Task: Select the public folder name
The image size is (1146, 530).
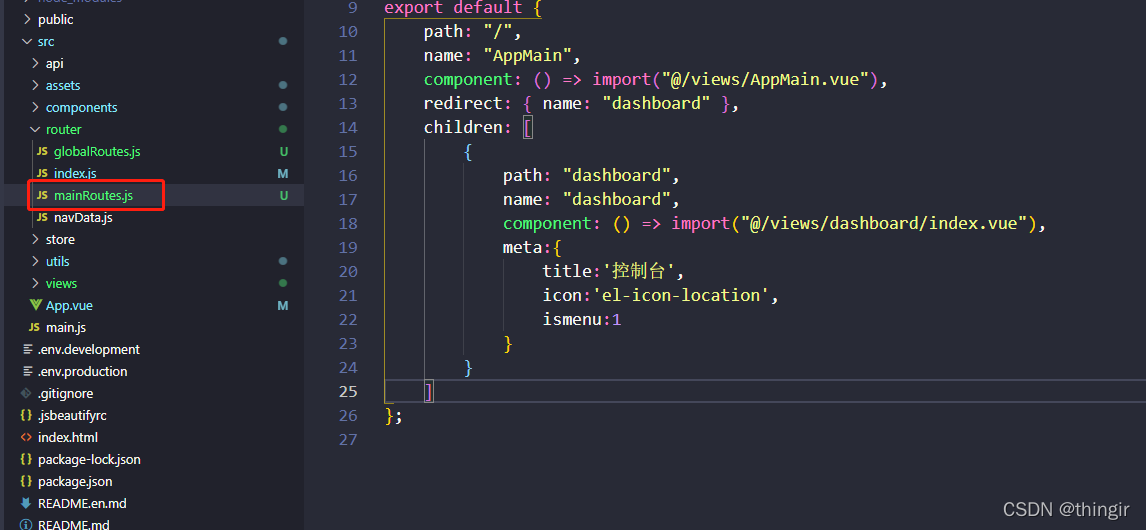Action: point(56,20)
